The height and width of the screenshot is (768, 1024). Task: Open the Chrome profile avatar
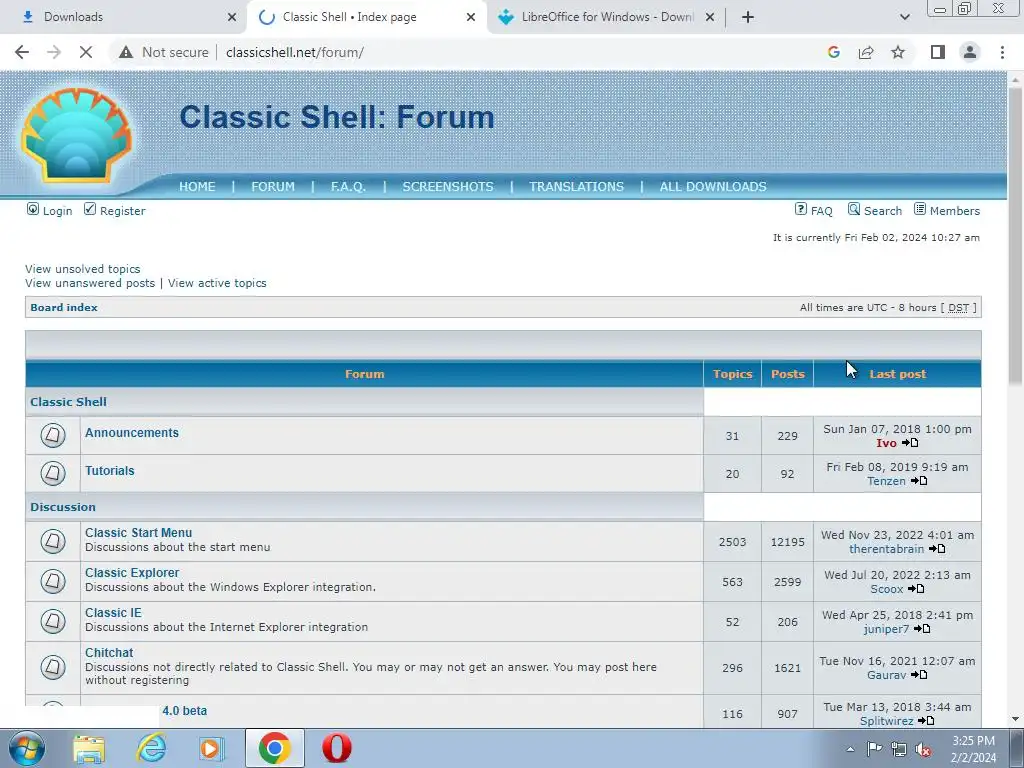[x=970, y=52]
